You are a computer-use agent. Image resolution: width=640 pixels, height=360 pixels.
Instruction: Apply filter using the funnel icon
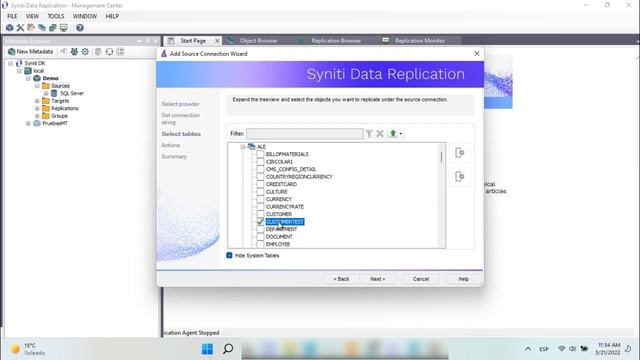369,133
